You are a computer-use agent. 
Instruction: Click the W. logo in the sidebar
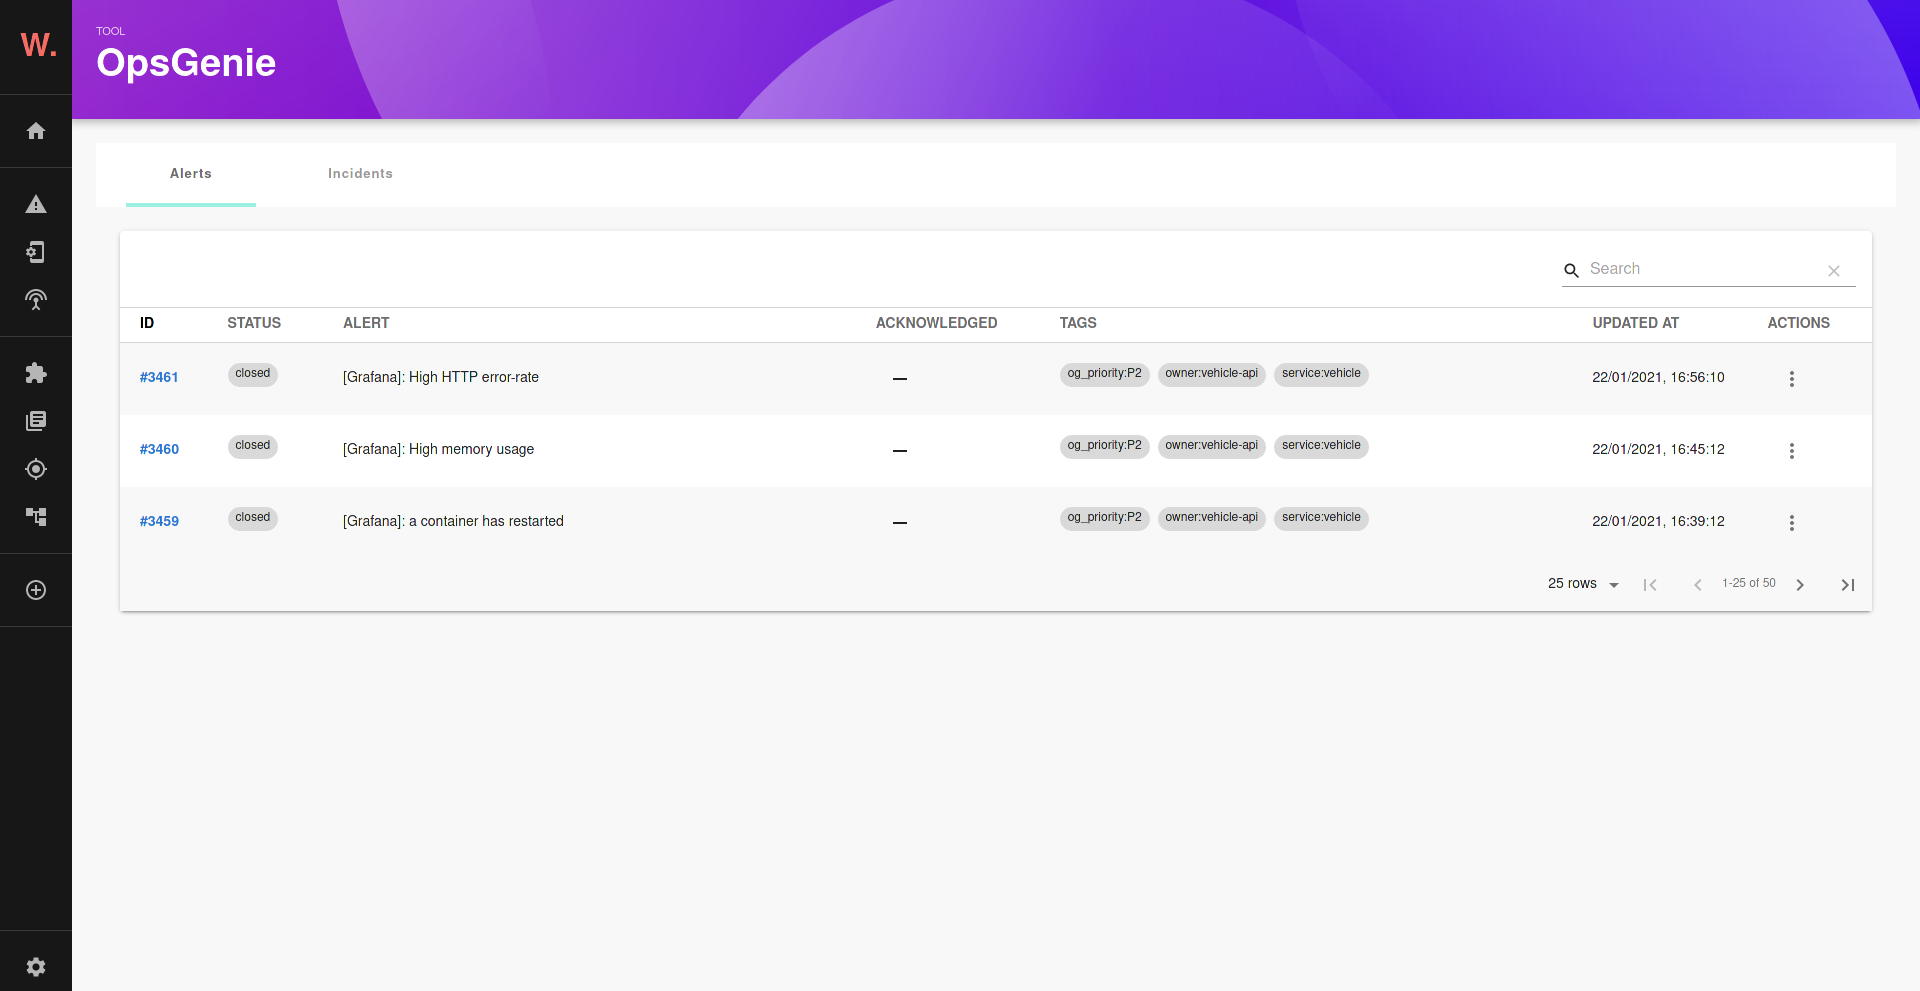click(38, 45)
